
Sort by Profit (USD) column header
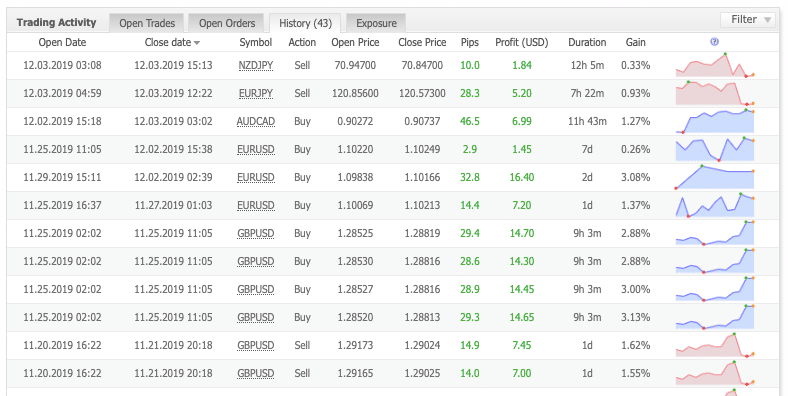pos(522,43)
